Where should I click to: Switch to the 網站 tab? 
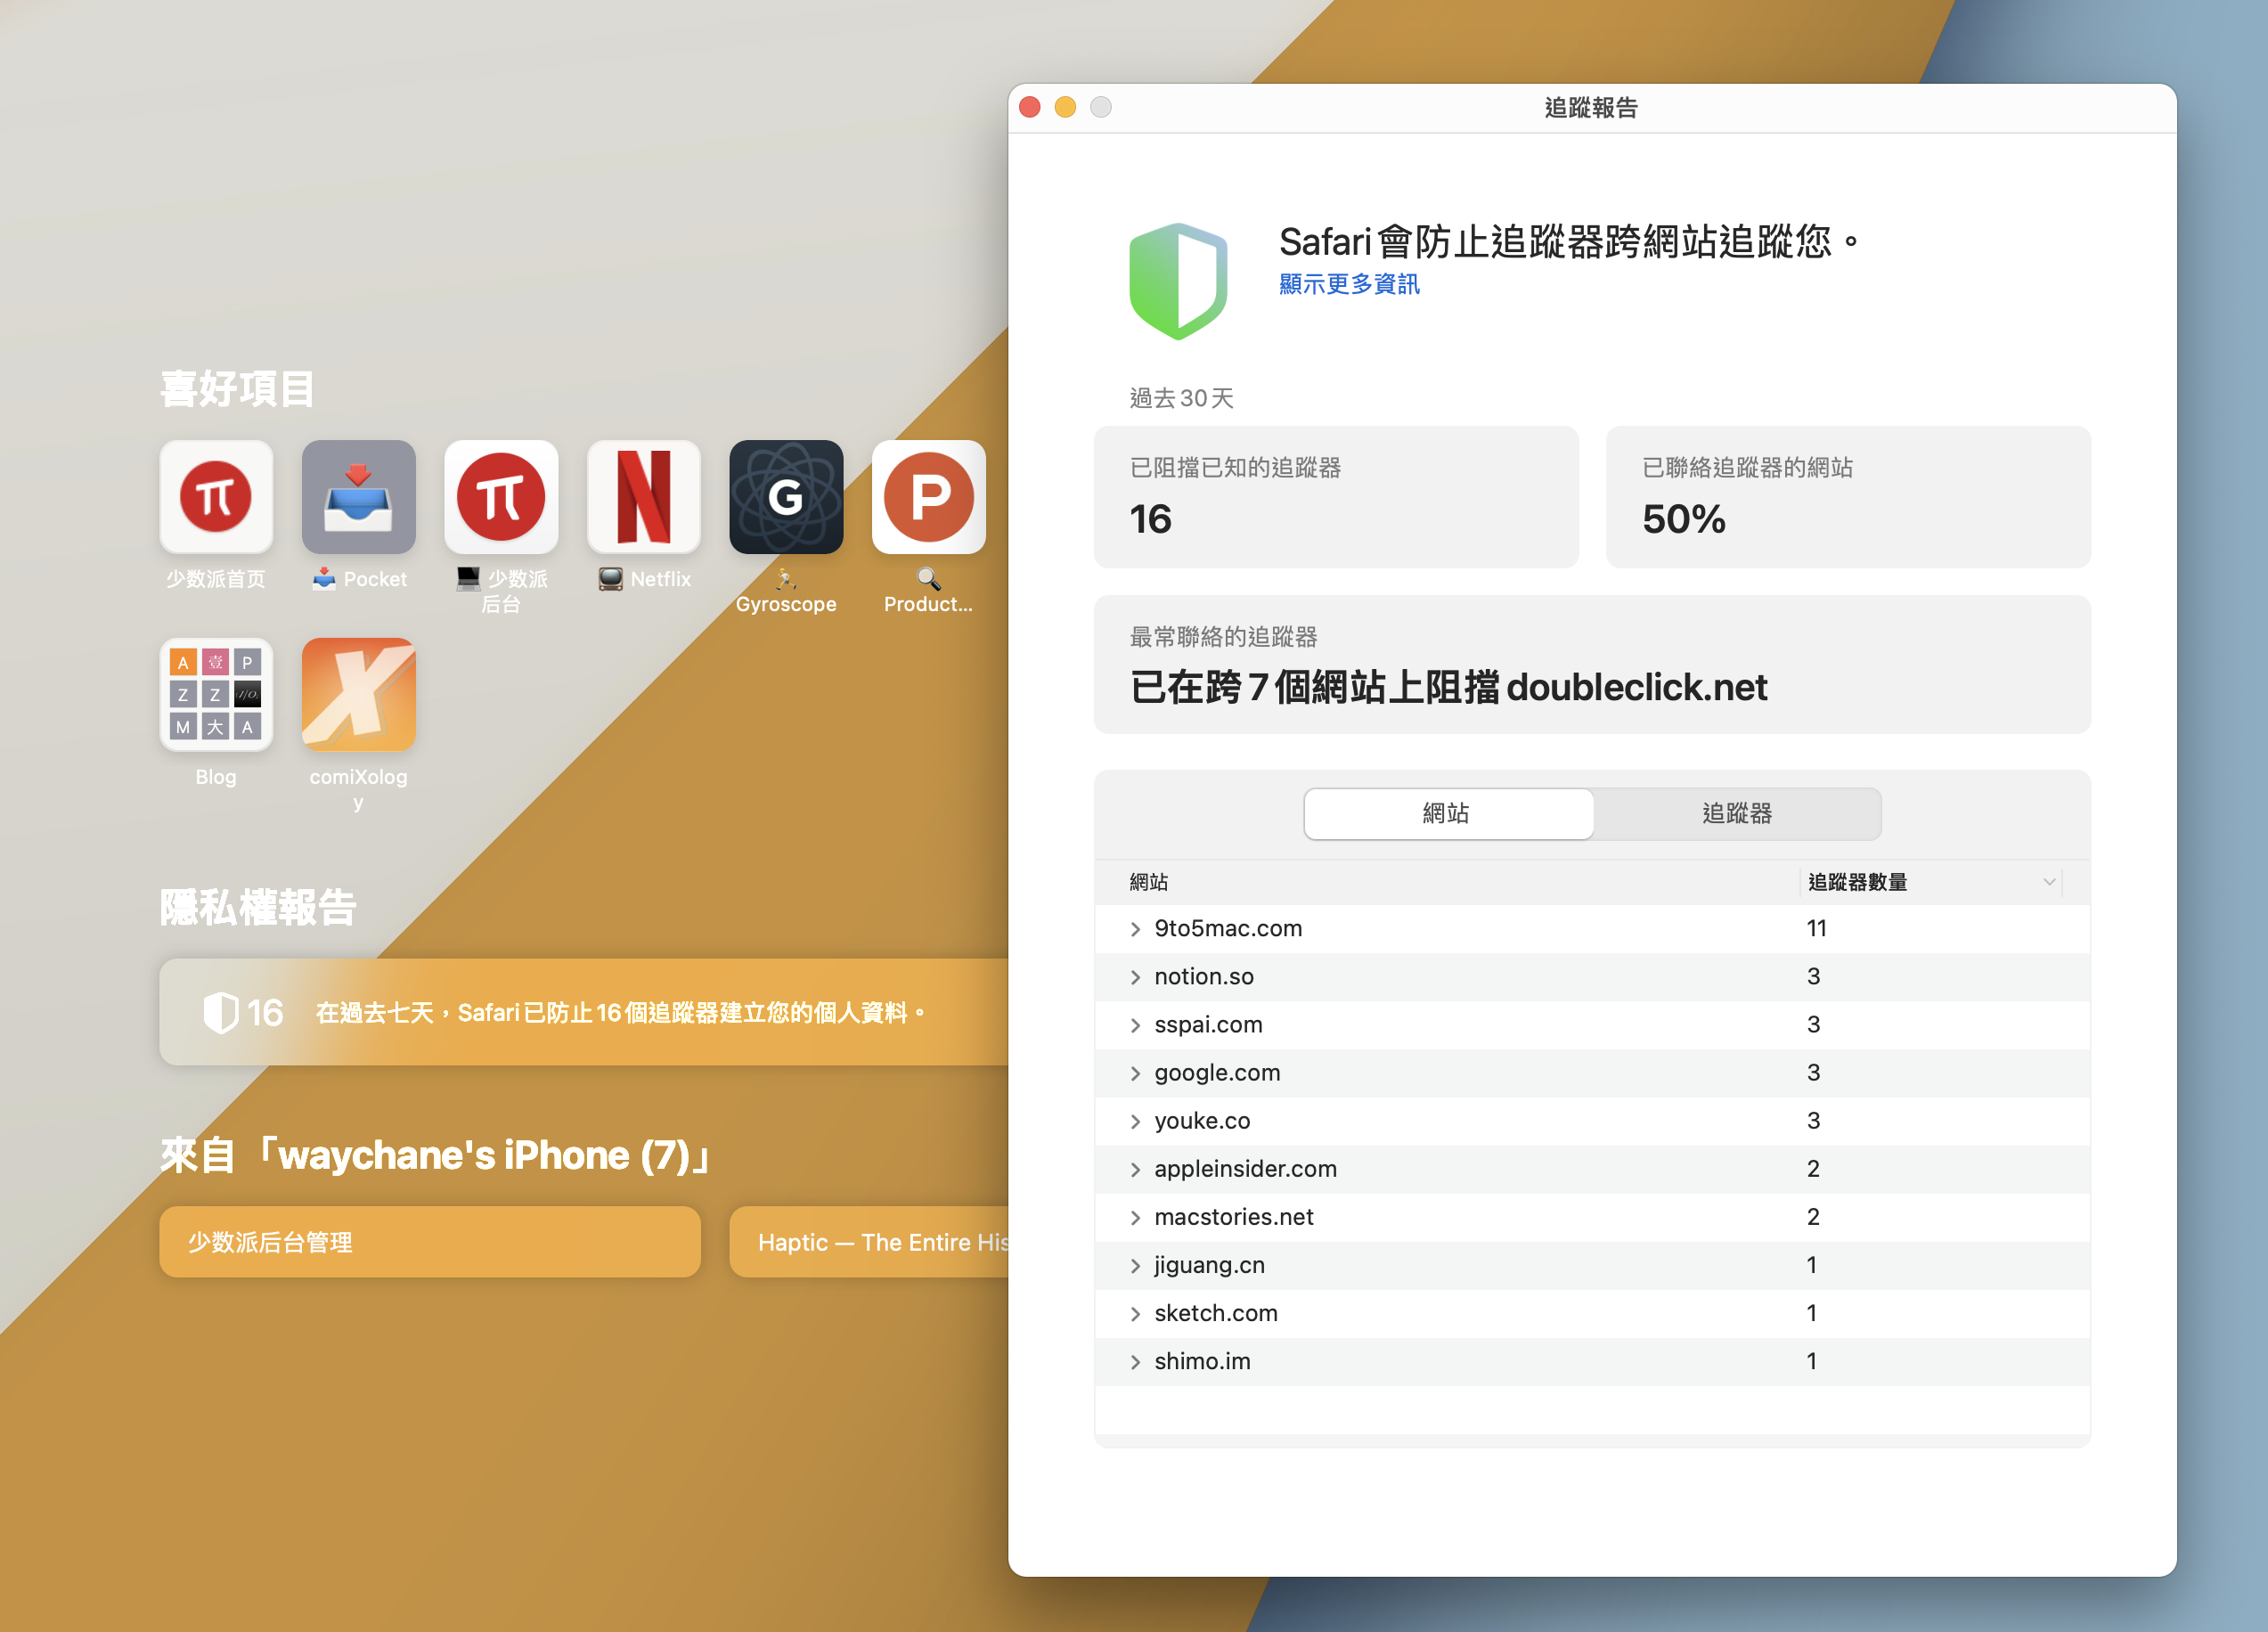click(x=1447, y=813)
